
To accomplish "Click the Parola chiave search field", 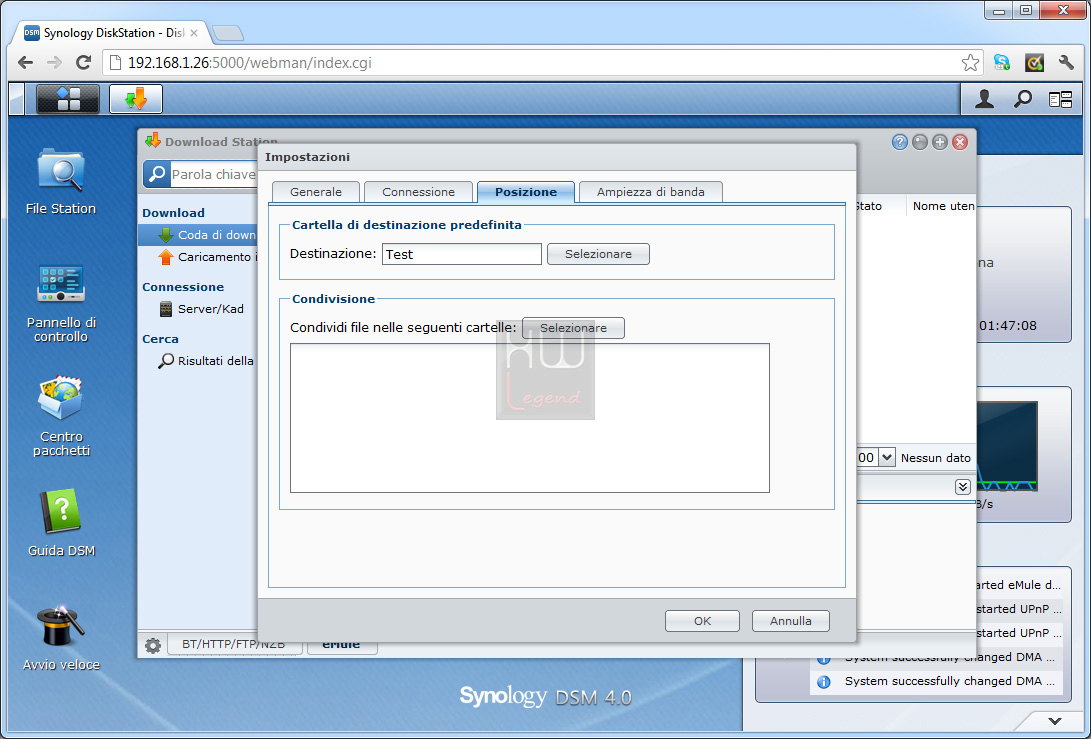I will coord(214,174).
